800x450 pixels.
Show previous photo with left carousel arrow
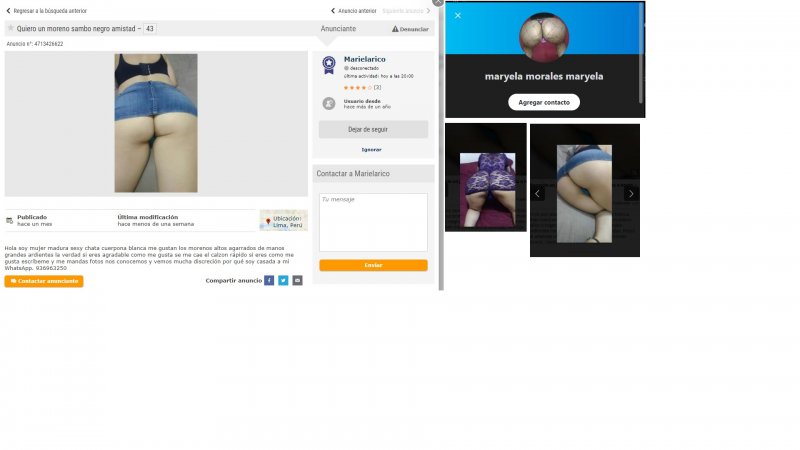[538, 193]
